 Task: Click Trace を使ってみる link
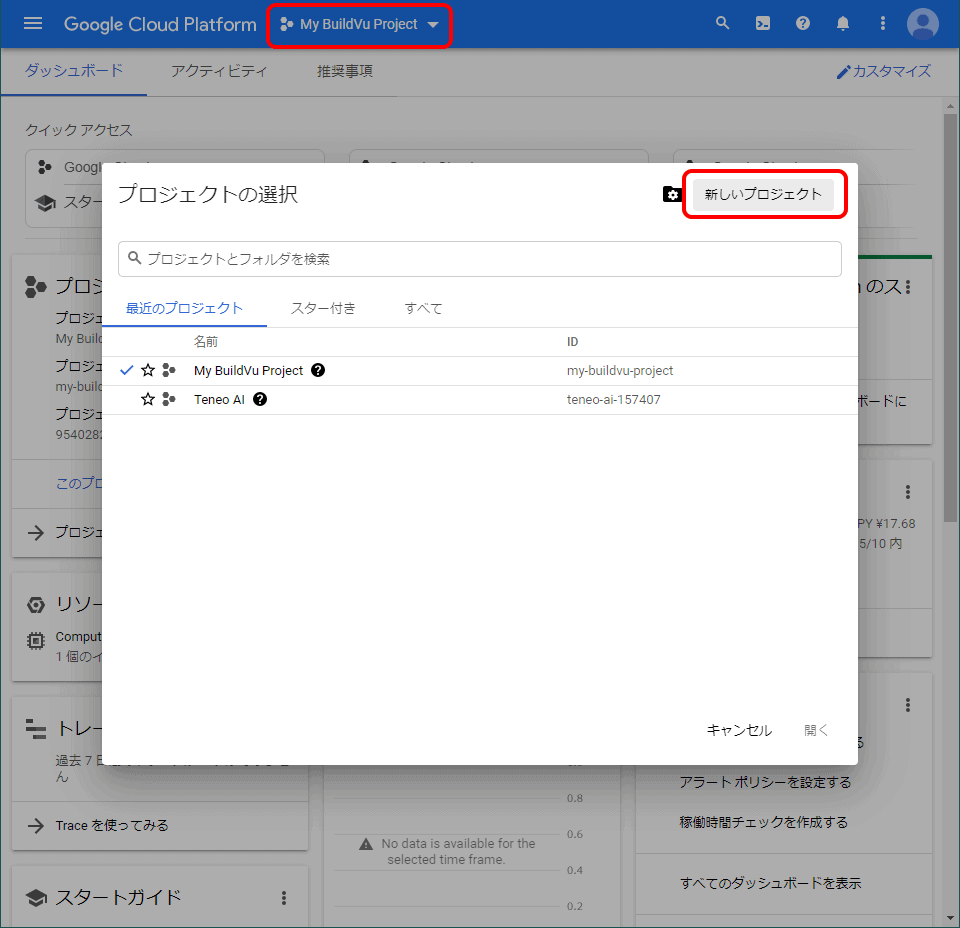pyautogui.click(x=112, y=826)
